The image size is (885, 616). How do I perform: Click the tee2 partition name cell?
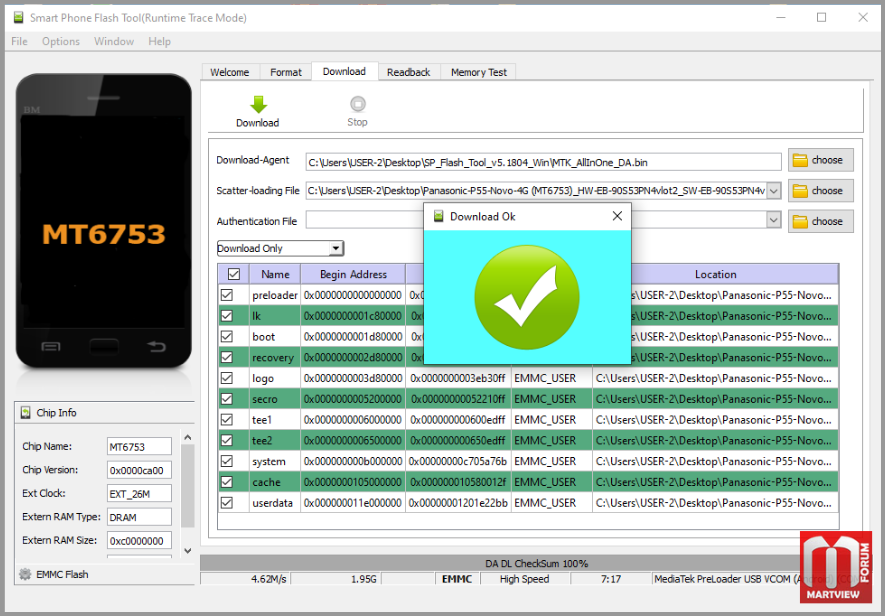pyautogui.click(x=275, y=440)
